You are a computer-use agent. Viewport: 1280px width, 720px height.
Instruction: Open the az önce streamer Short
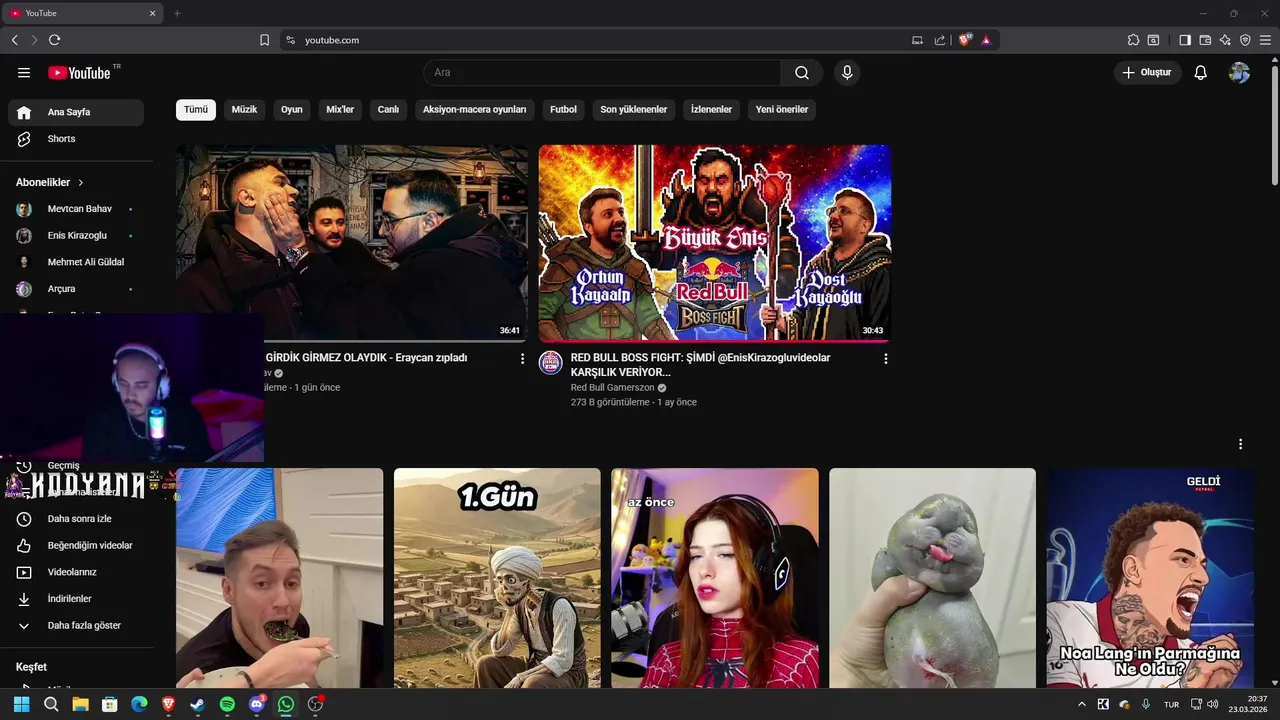tap(715, 578)
